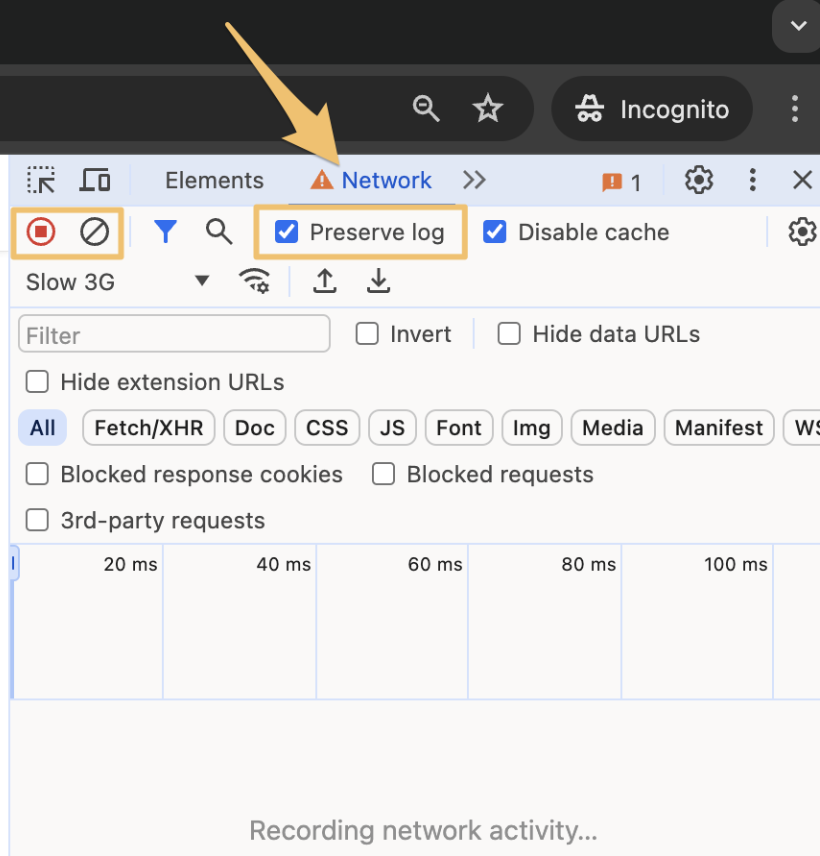
Task: Enable the Invert filter checkbox
Action: click(x=367, y=334)
